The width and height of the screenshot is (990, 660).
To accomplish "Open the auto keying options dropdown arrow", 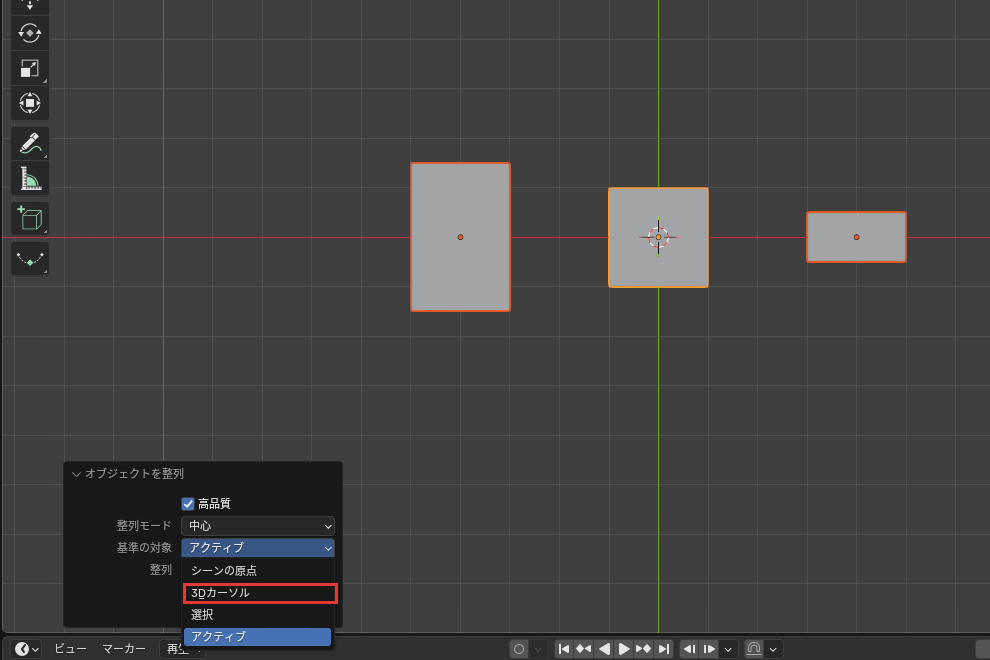I will click(x=538, y=649).
